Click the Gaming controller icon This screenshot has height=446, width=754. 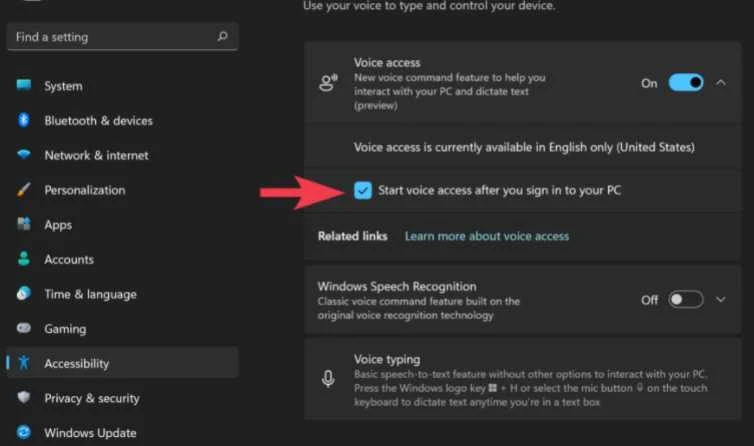click(x=24, y=328)
